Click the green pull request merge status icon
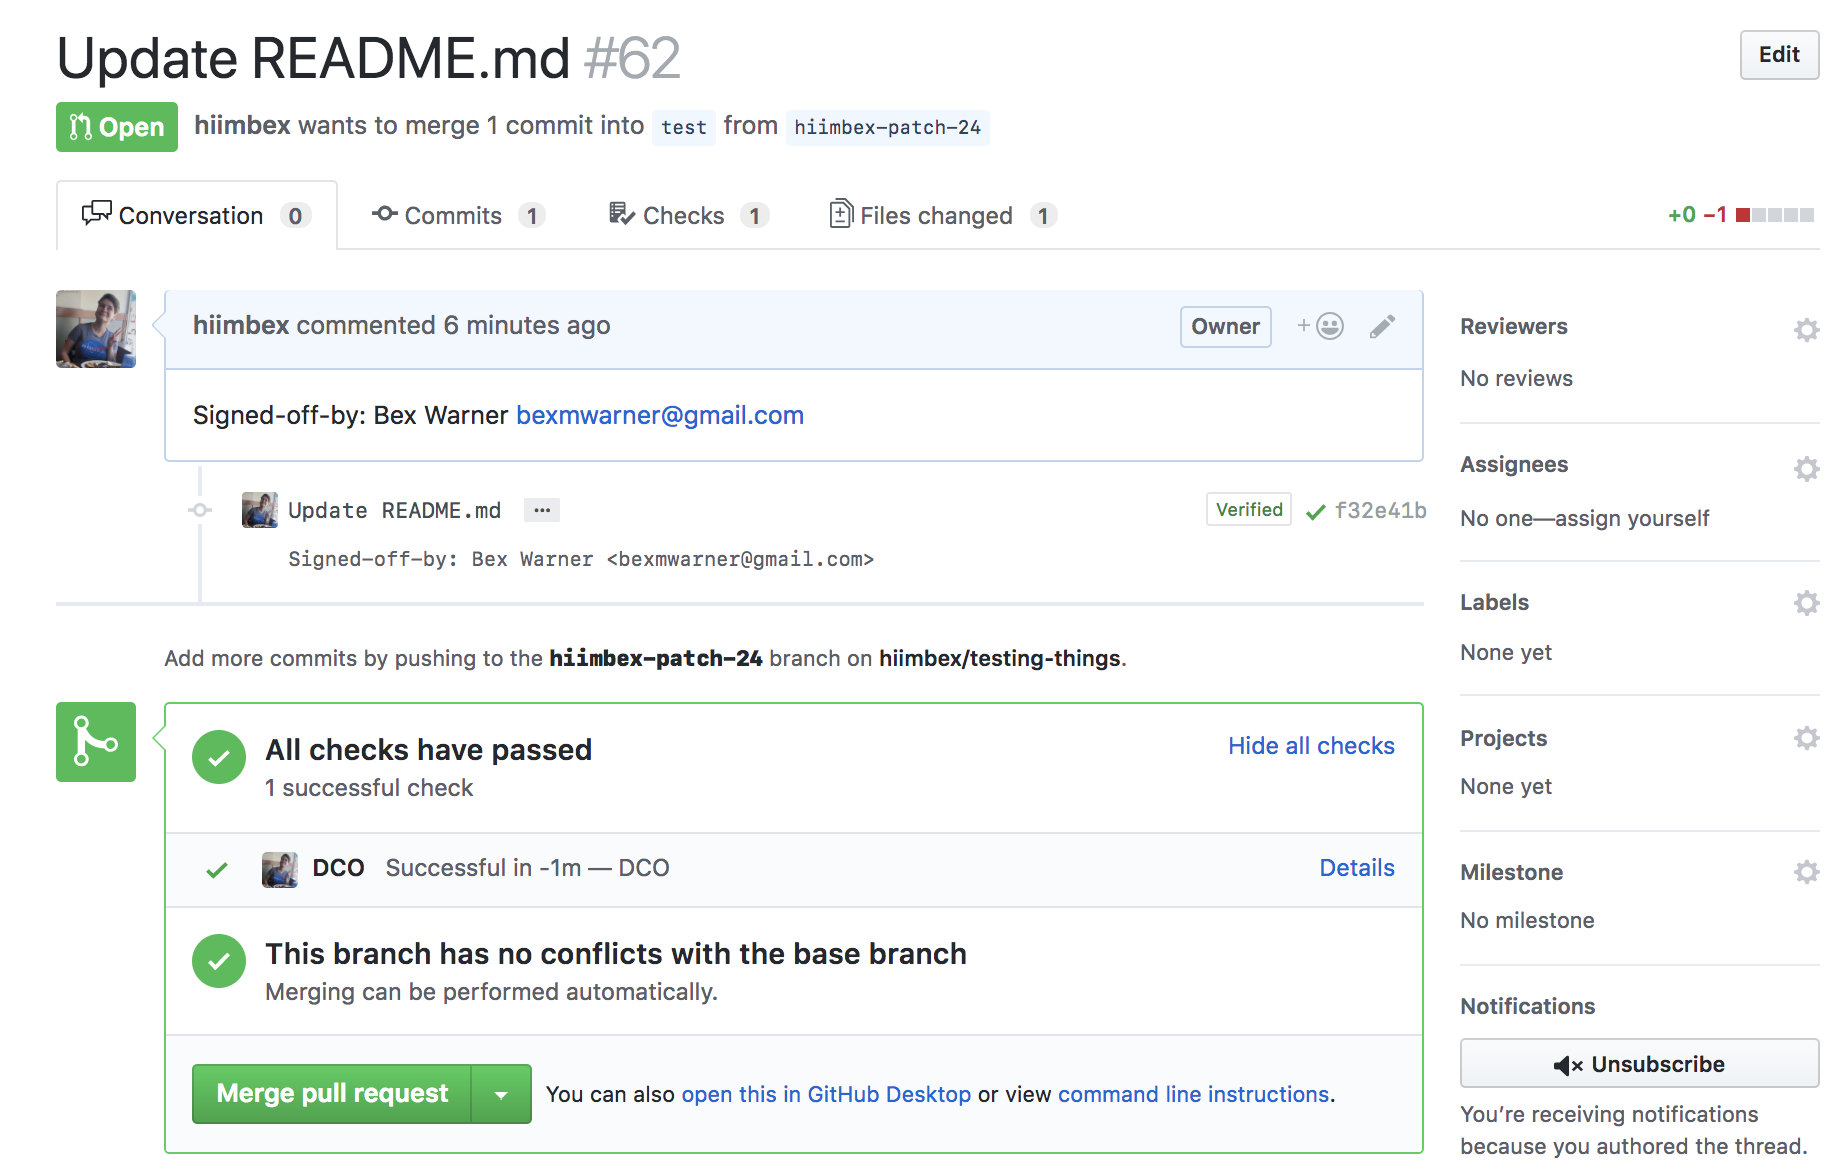The height and width of the screenshot is (1176, 1844). point(95,742)
